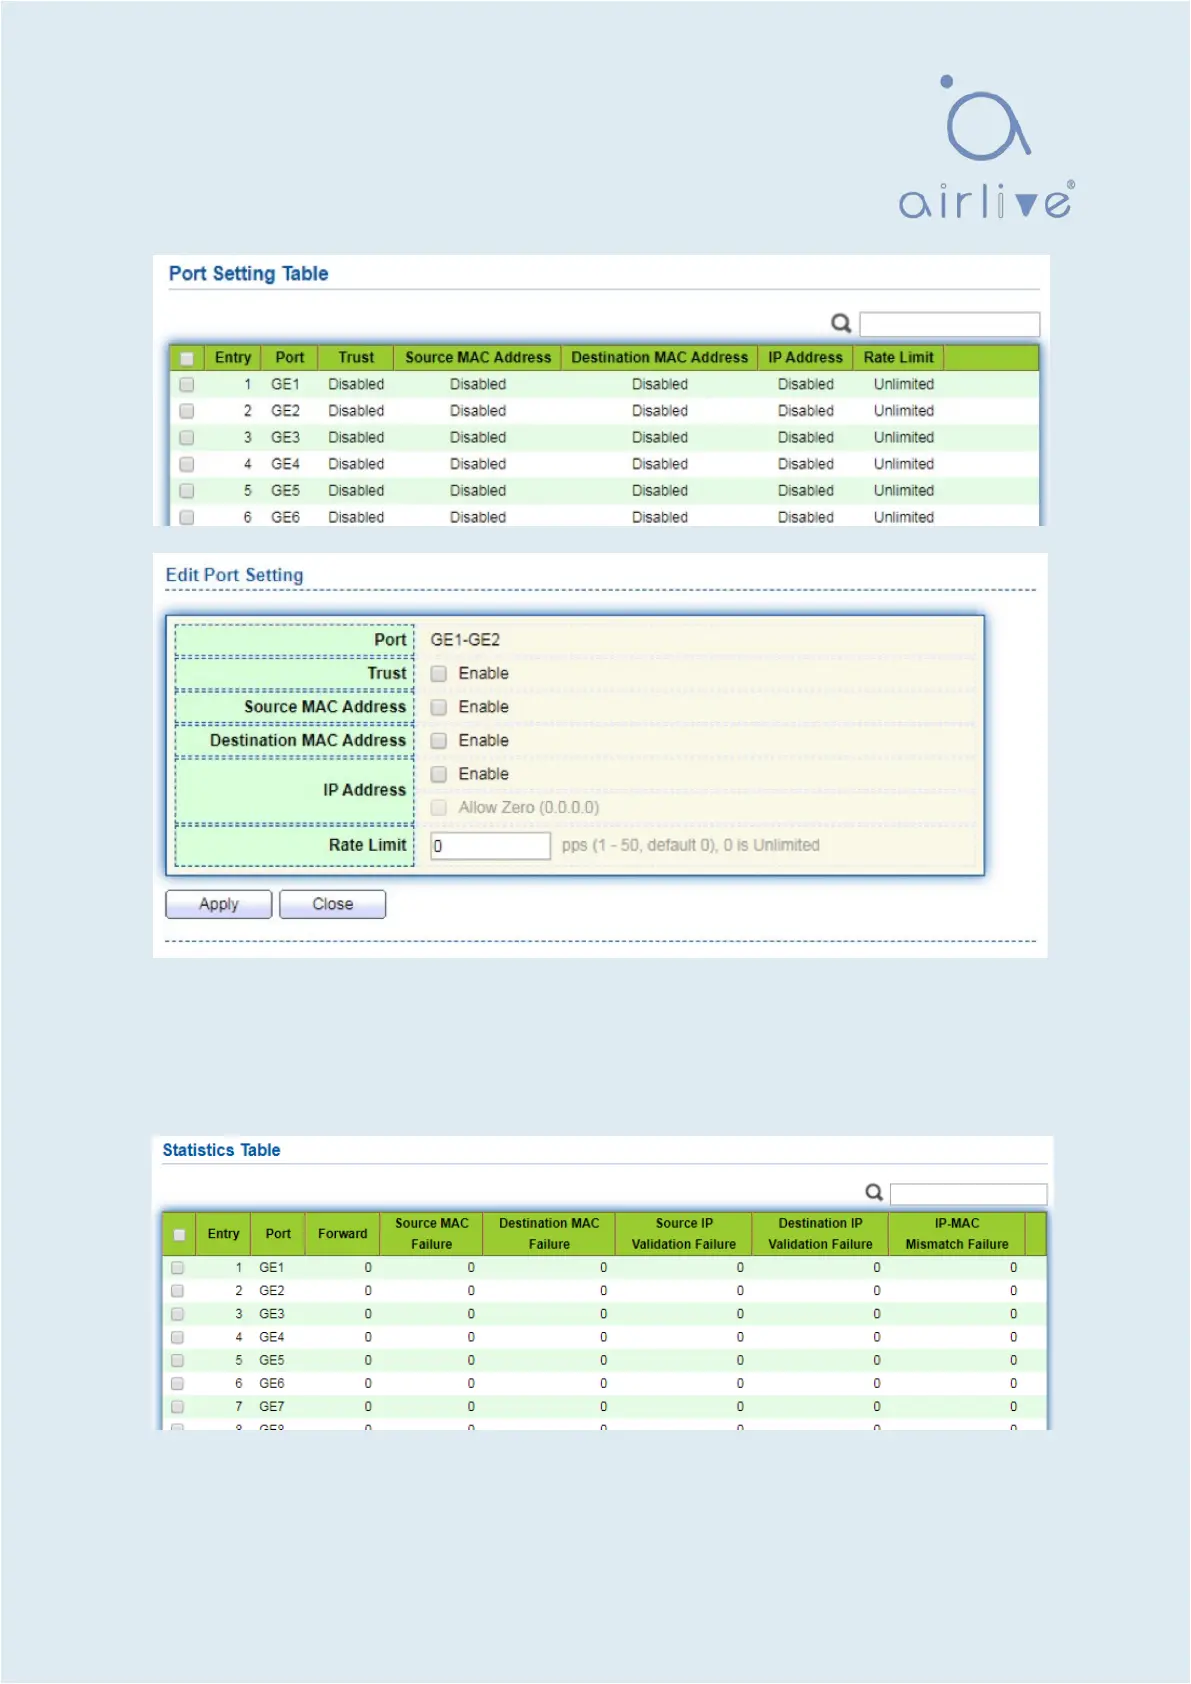This screenshot has width=1191, height=1684.
Task: Click the Rate Limit input field
Action: tap(490, 846)
